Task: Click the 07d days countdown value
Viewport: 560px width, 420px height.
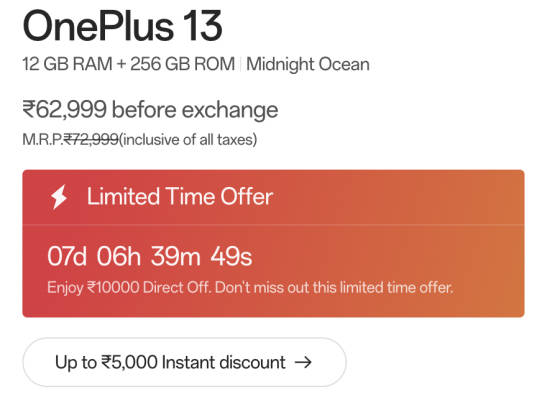Action: coord(67,256)
